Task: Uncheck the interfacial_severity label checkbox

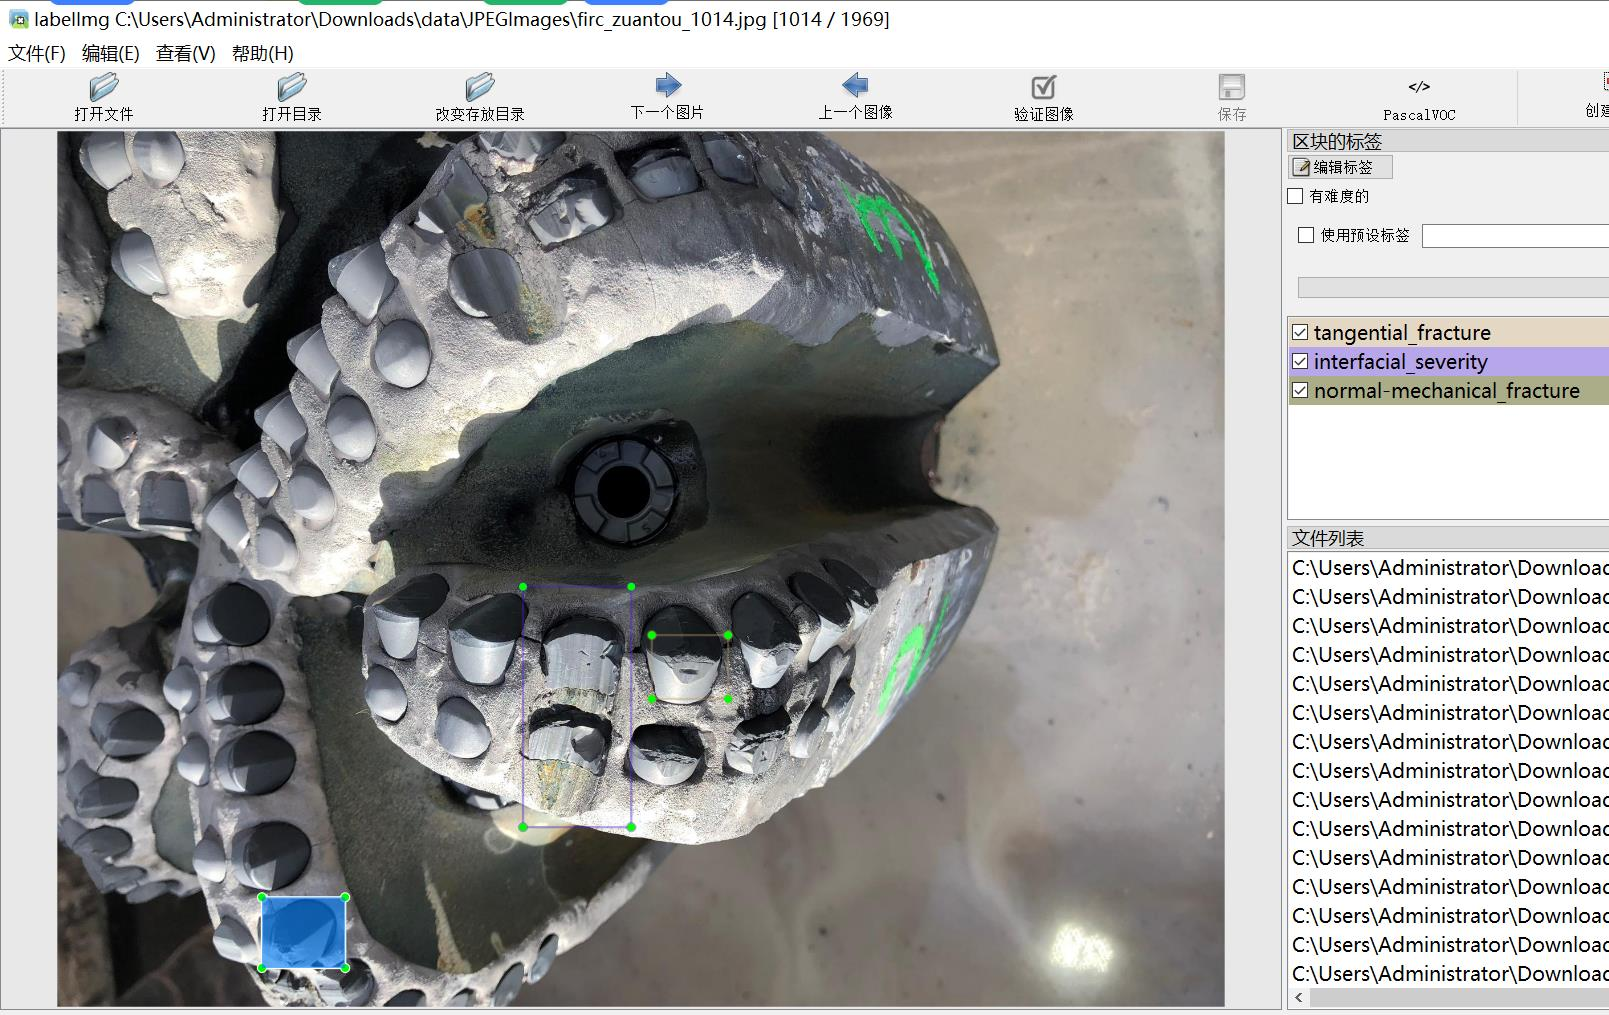Action: point(1300,361)
